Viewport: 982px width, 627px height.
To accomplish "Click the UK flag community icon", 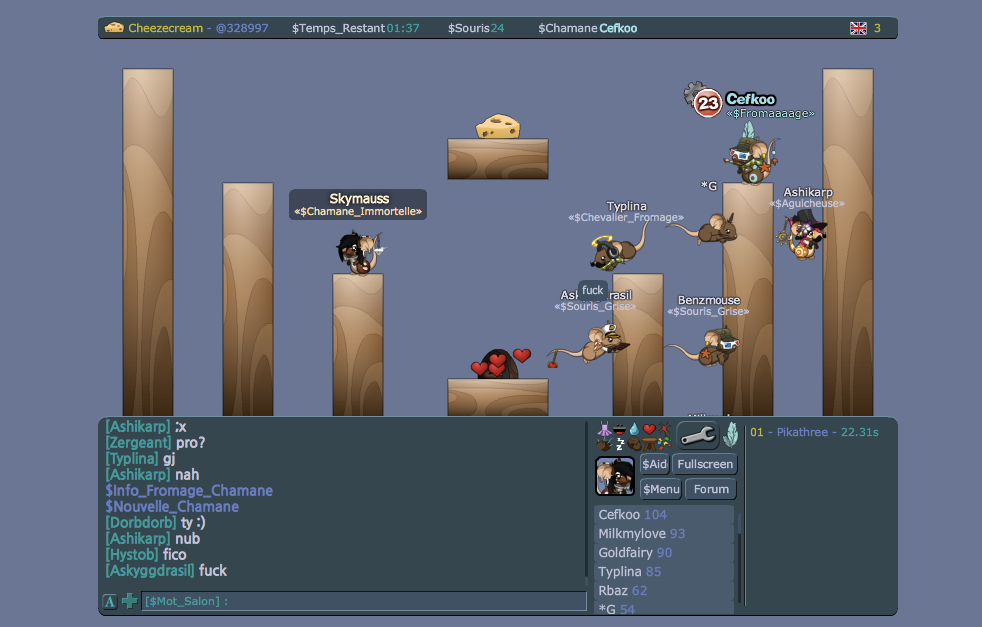I will point(858,28).
